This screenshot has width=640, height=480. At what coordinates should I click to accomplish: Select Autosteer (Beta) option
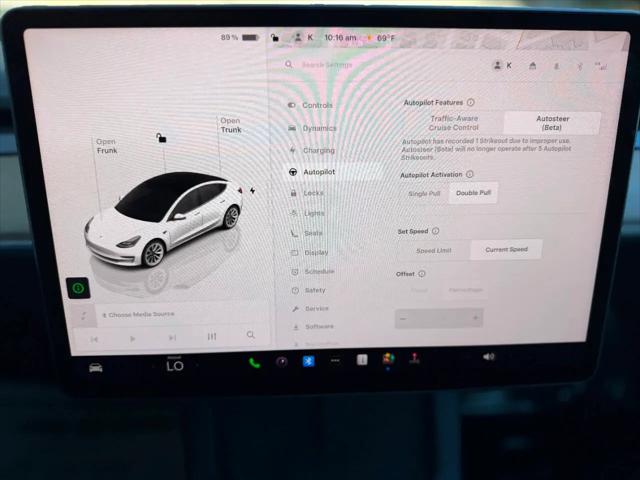tap(552, 123)
